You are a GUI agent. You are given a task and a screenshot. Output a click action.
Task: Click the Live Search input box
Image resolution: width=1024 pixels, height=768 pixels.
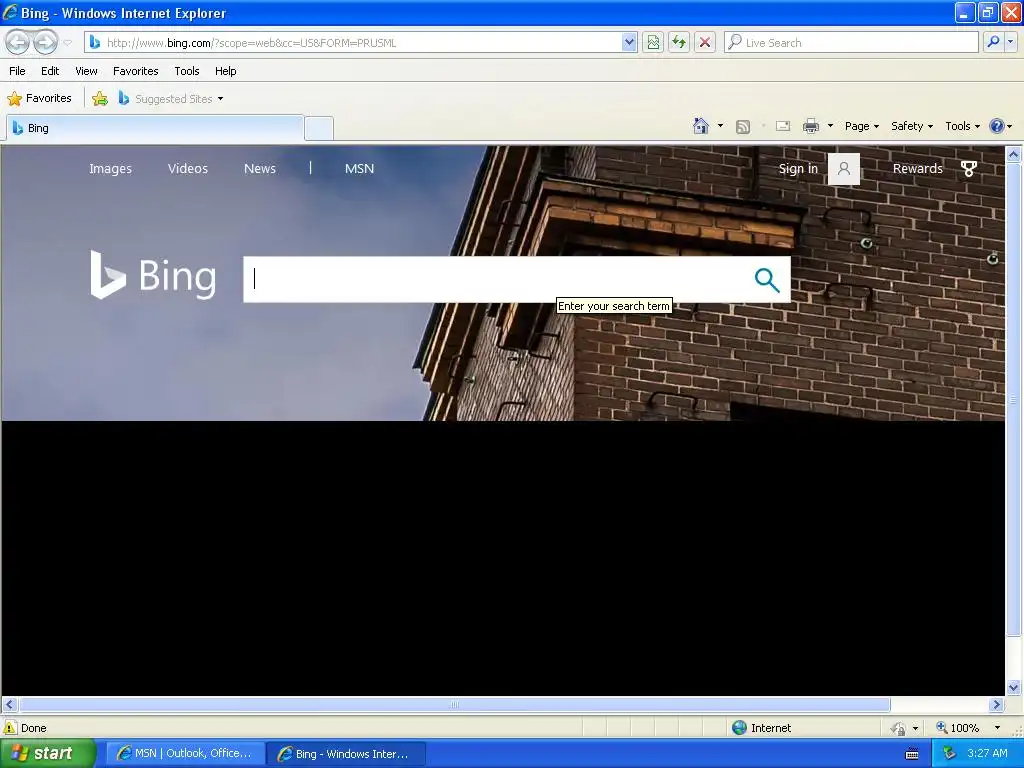[851, 43]
